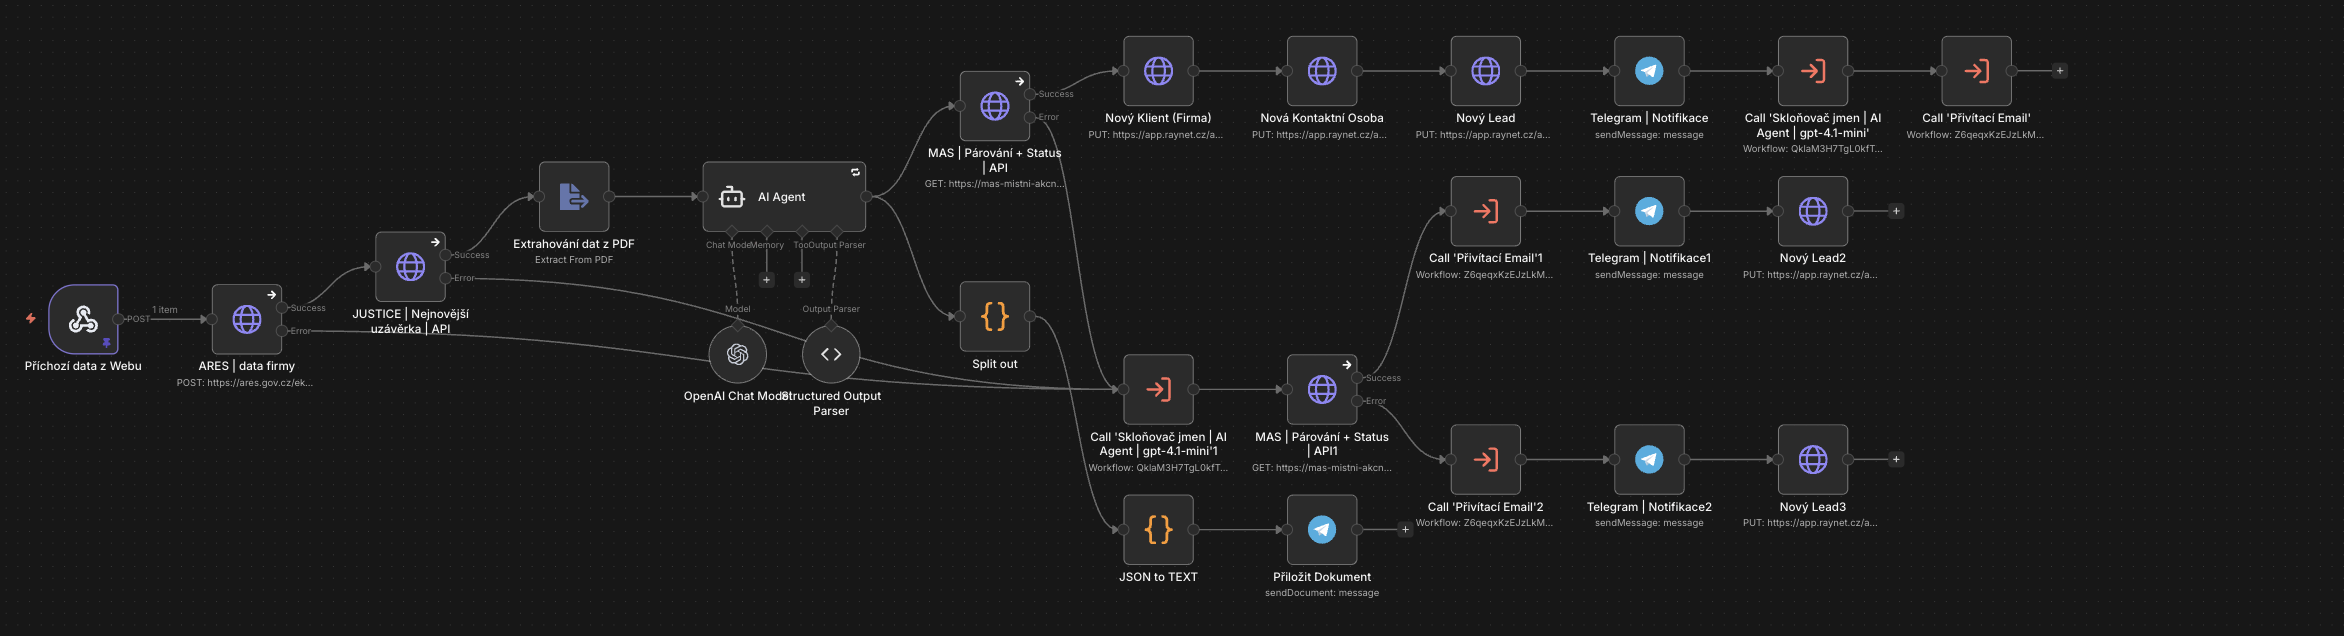Add node after 'Přiložit Dokument'

[1405, 530]
